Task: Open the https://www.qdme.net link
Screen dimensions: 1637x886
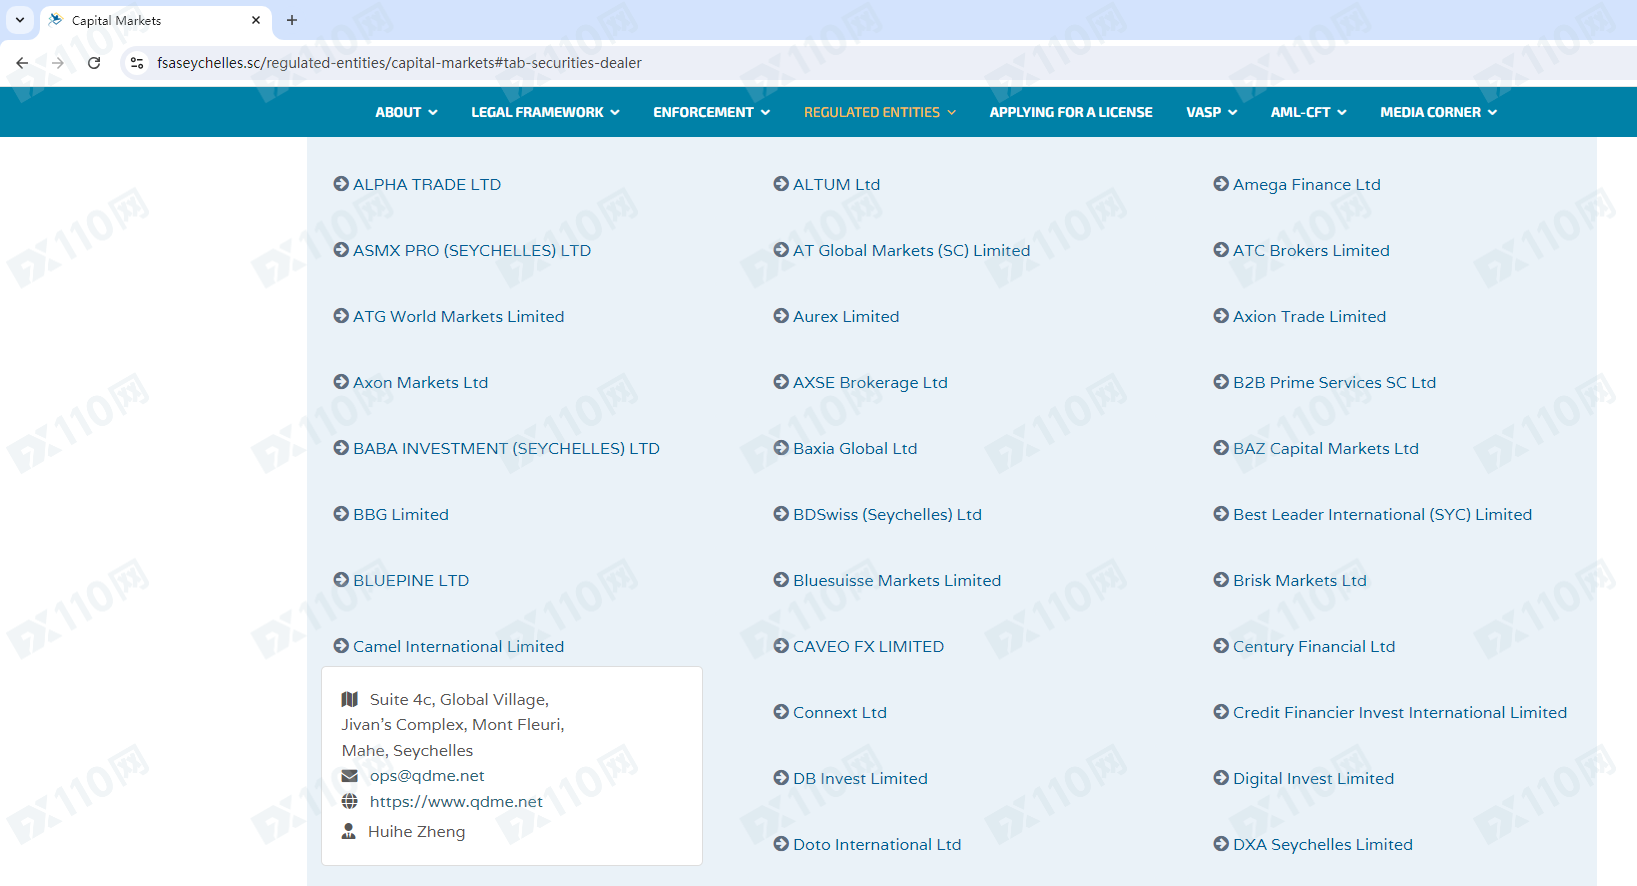Action: [456, 801]
